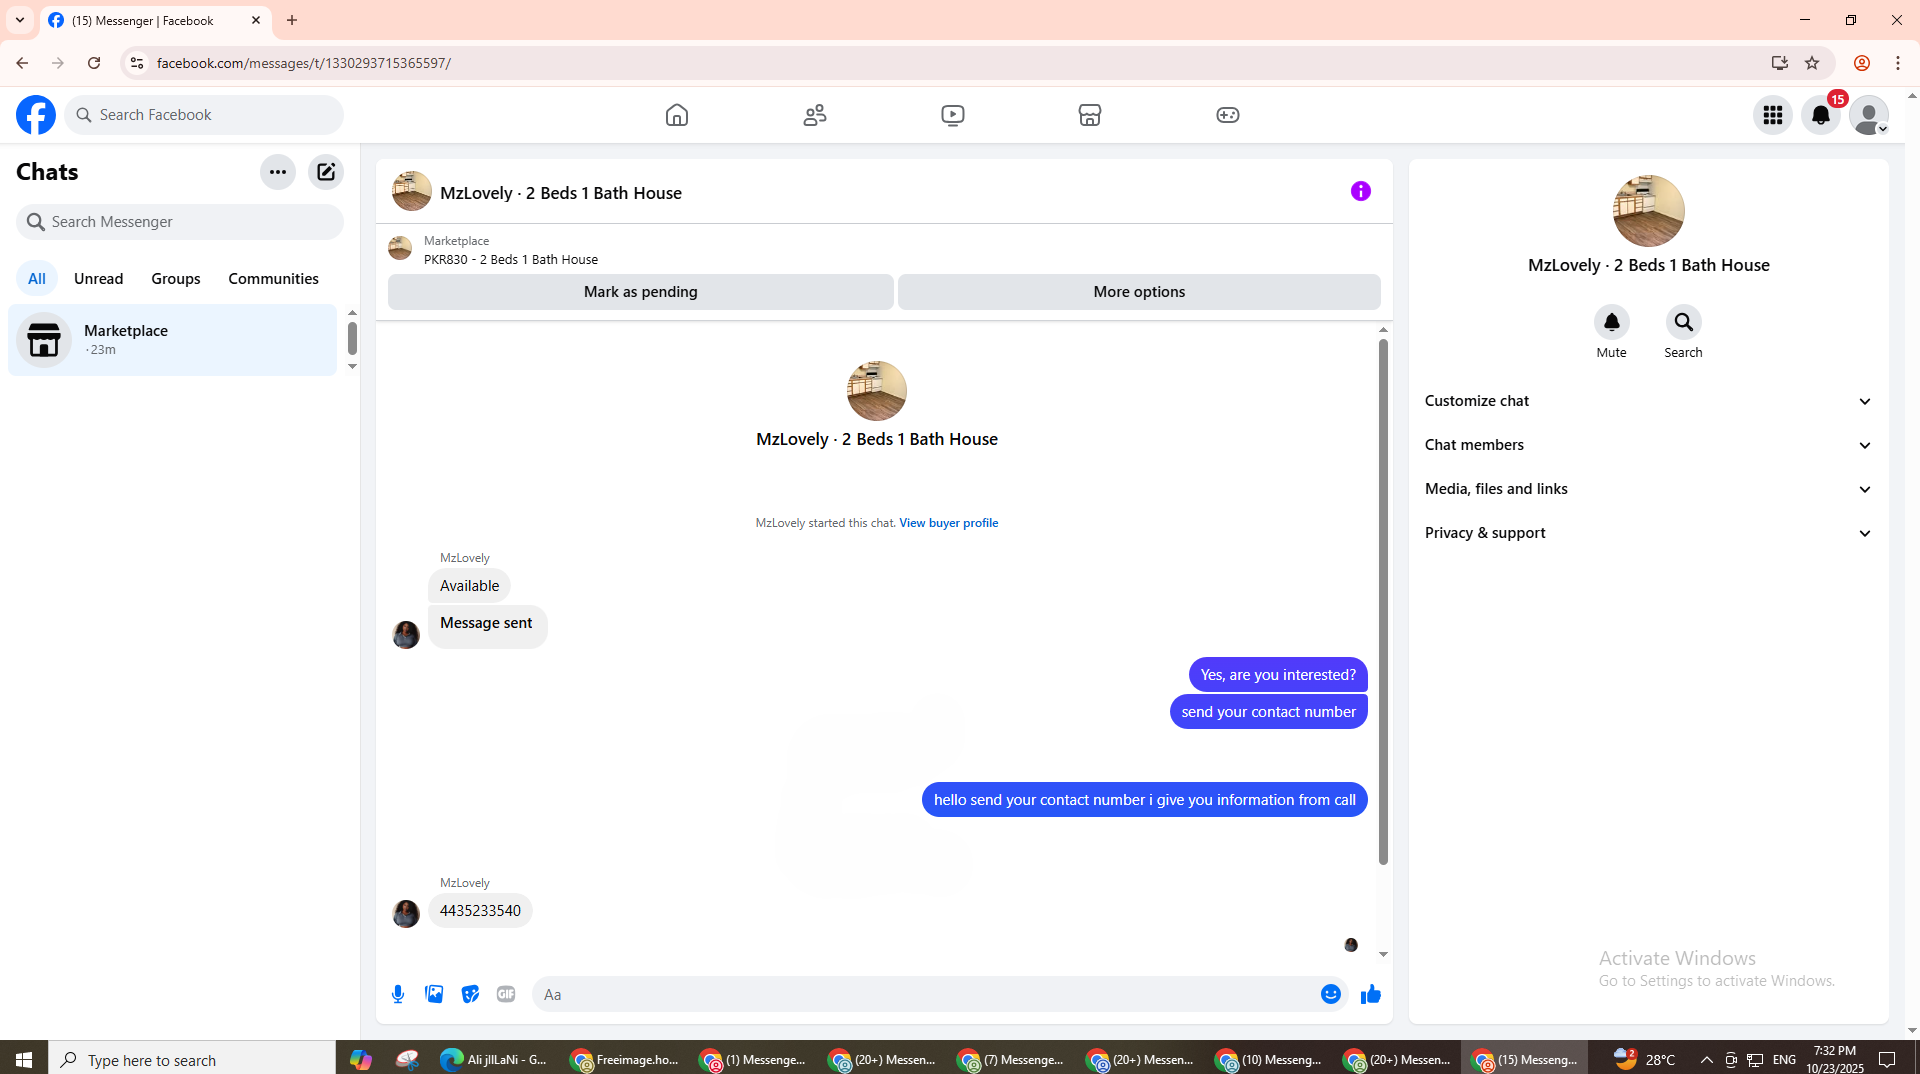Click More options button

1139,292
